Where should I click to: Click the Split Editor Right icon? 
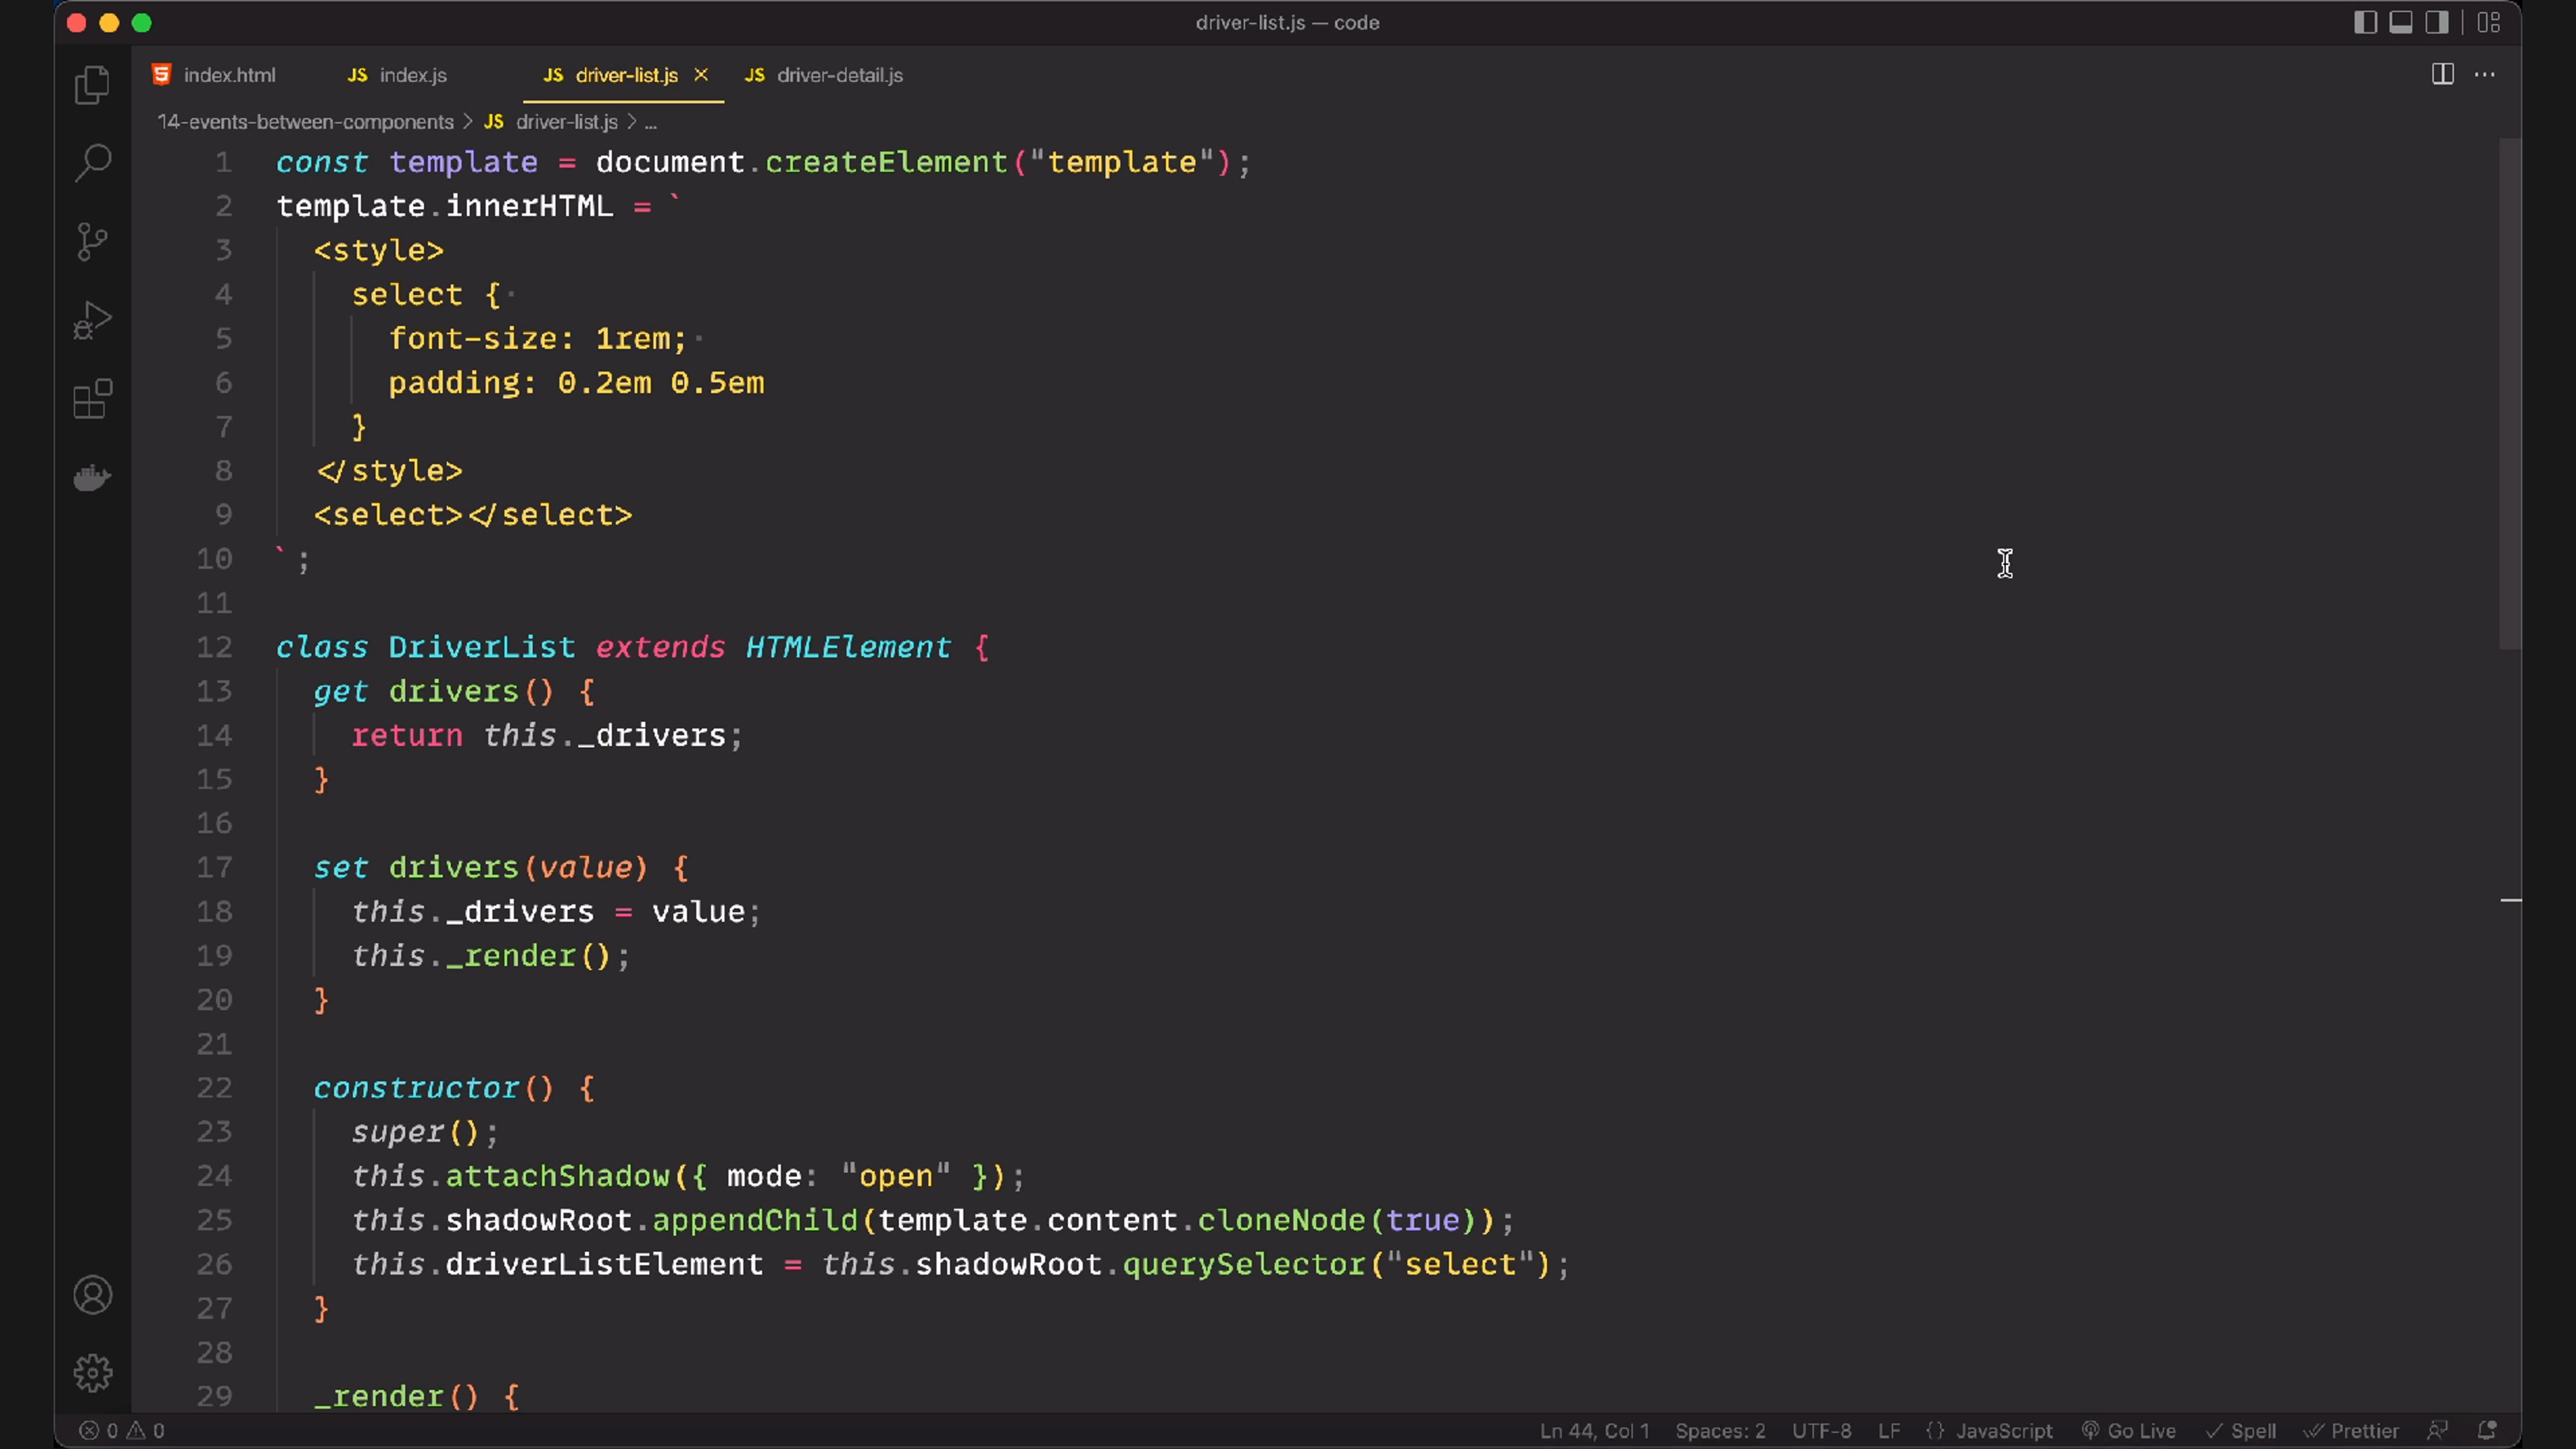pos(2442,74)
